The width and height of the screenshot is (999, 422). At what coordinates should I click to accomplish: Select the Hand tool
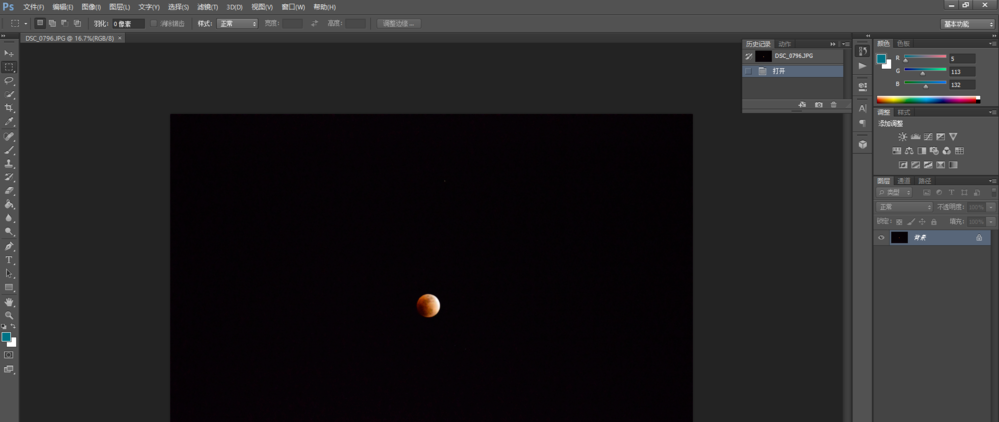(x=9, y=301)
